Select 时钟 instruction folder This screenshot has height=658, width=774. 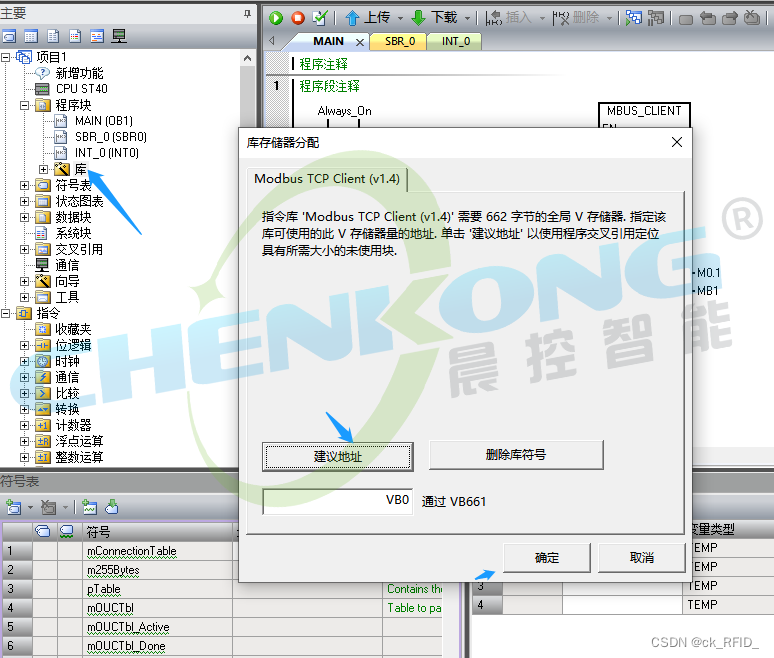click(x=67, y=361)
